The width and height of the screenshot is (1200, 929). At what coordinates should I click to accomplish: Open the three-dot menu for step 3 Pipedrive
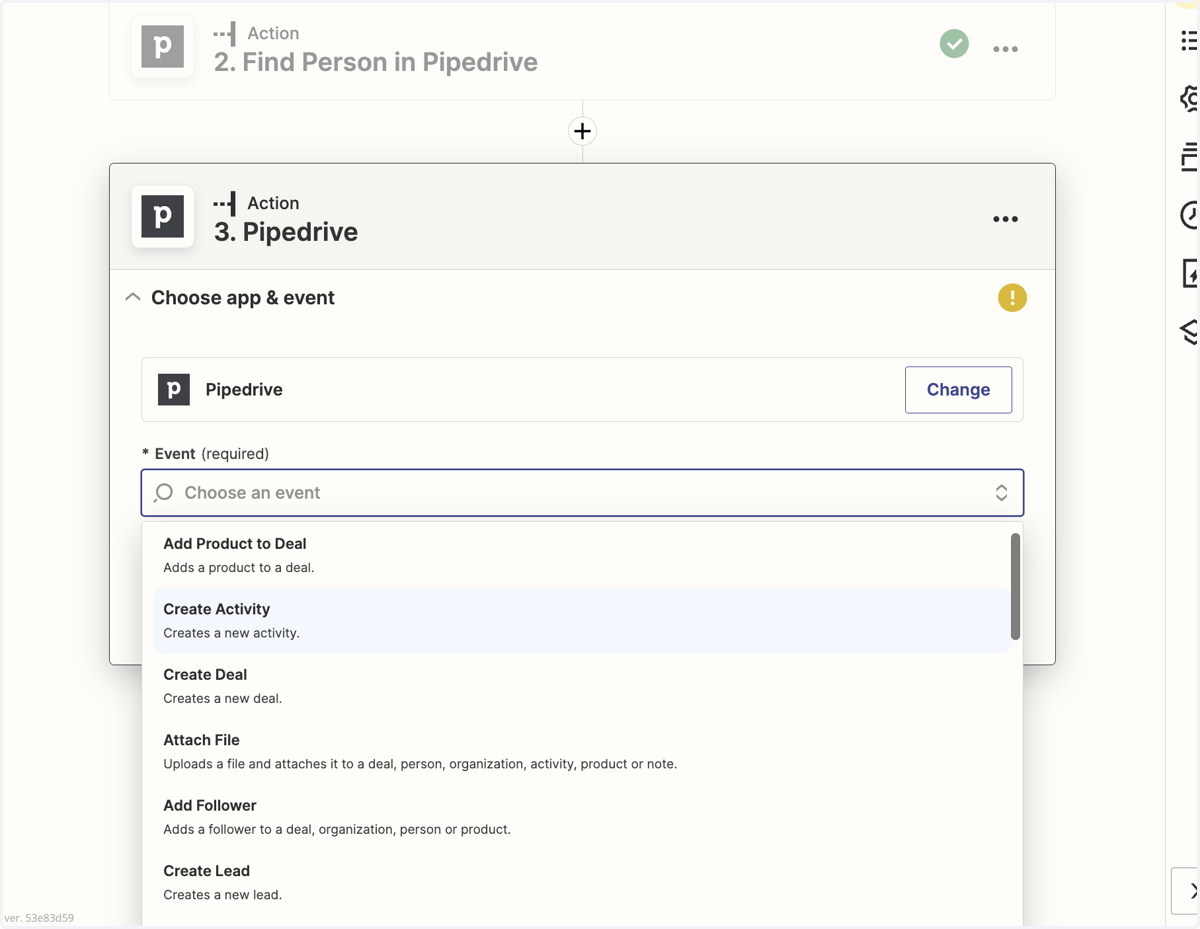[x=1005, y=219]
